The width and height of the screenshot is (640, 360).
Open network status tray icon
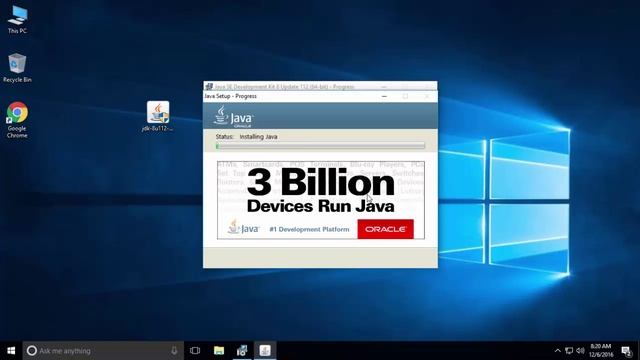click(x=569, y=351)
